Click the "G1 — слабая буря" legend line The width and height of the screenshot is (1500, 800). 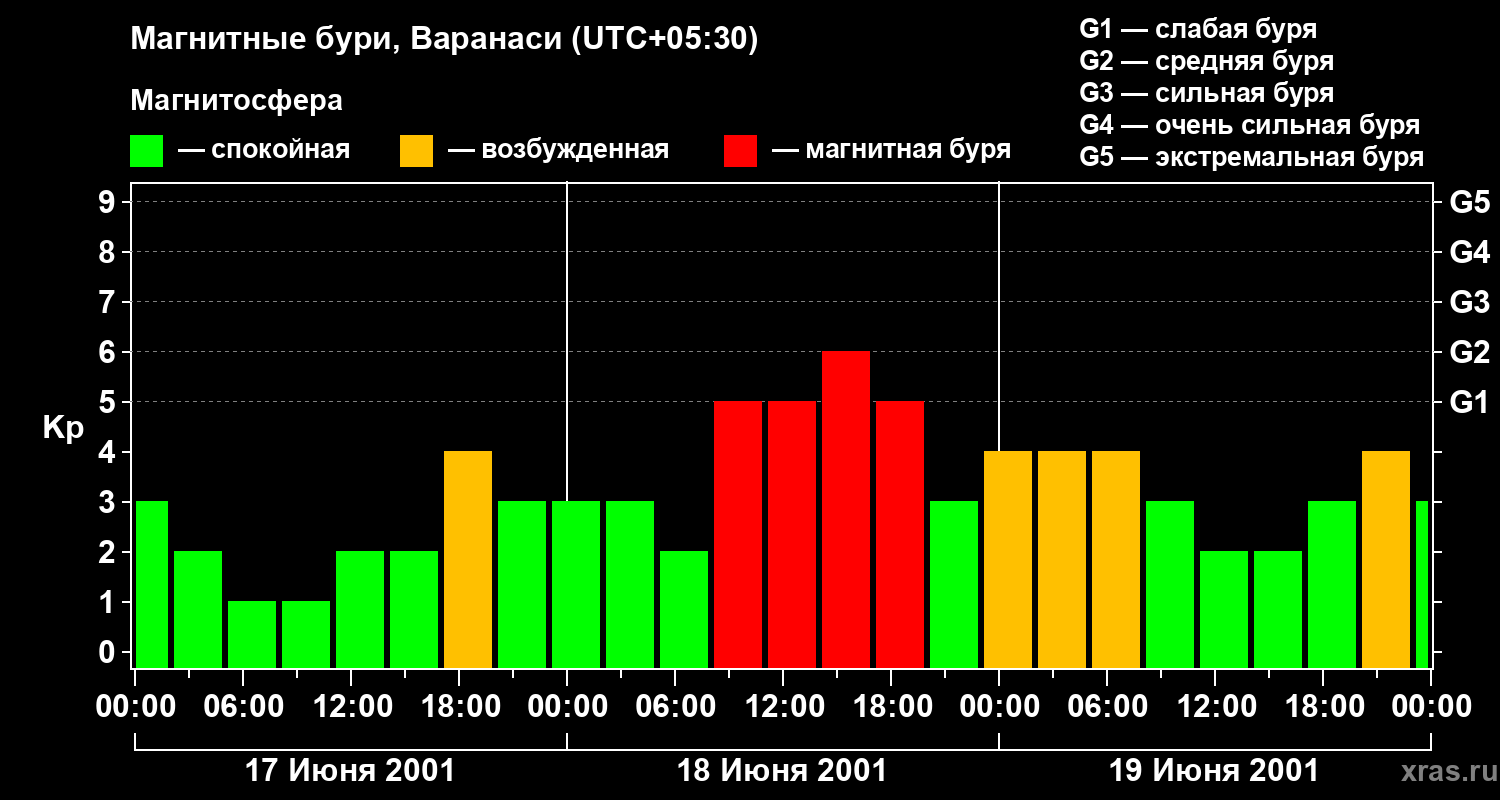[x=1198, y=29]
